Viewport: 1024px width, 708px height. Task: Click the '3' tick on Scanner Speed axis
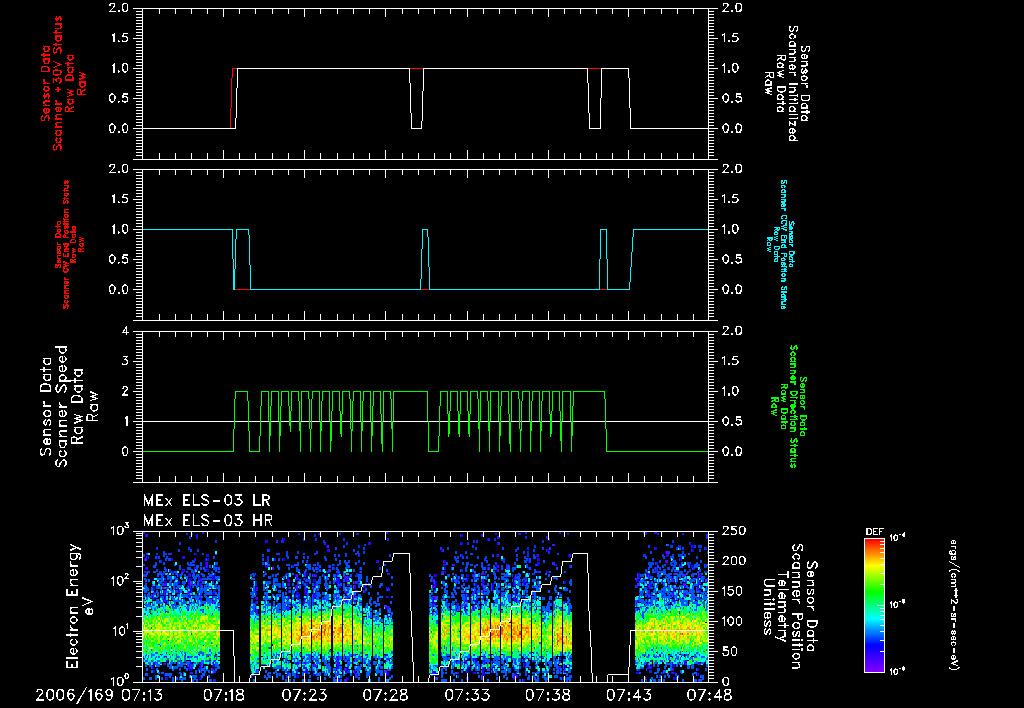coord(125,361)
